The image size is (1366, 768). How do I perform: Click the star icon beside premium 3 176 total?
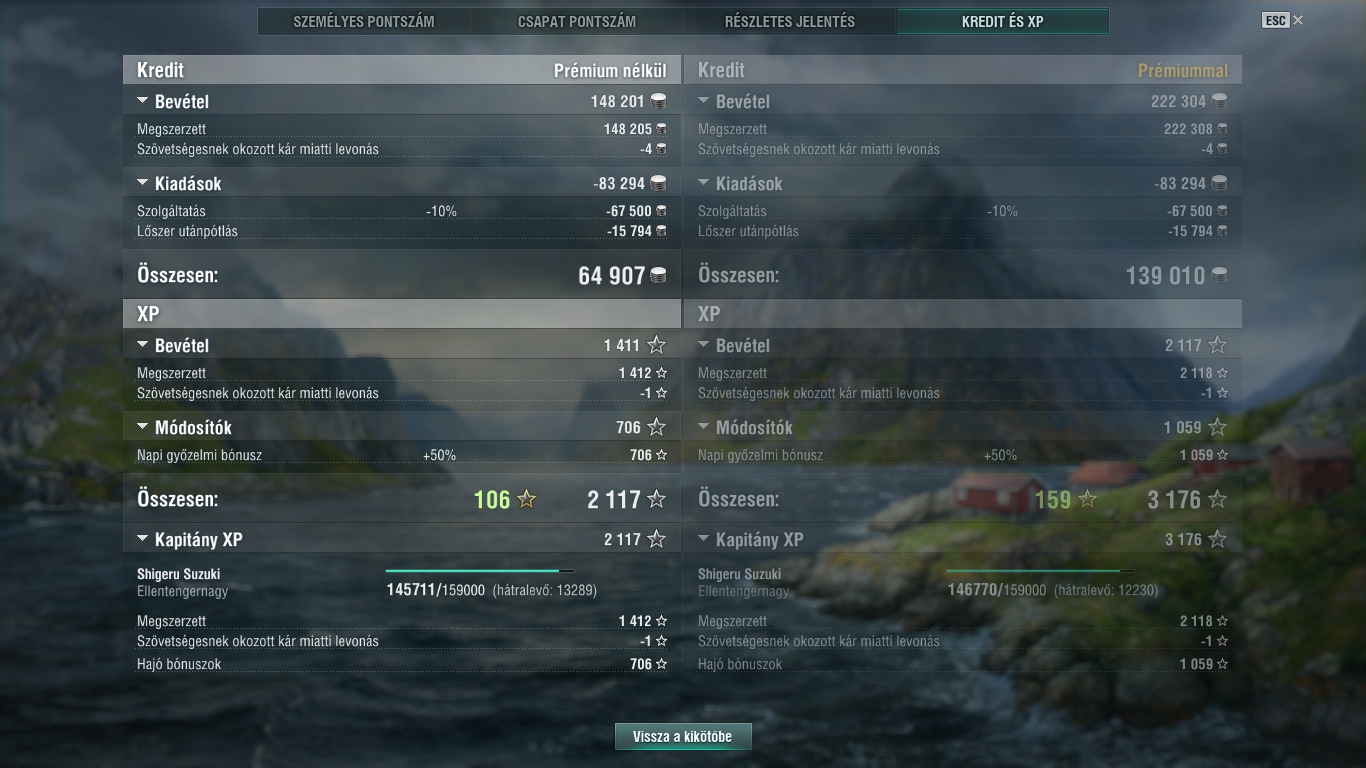(1217, 499)
